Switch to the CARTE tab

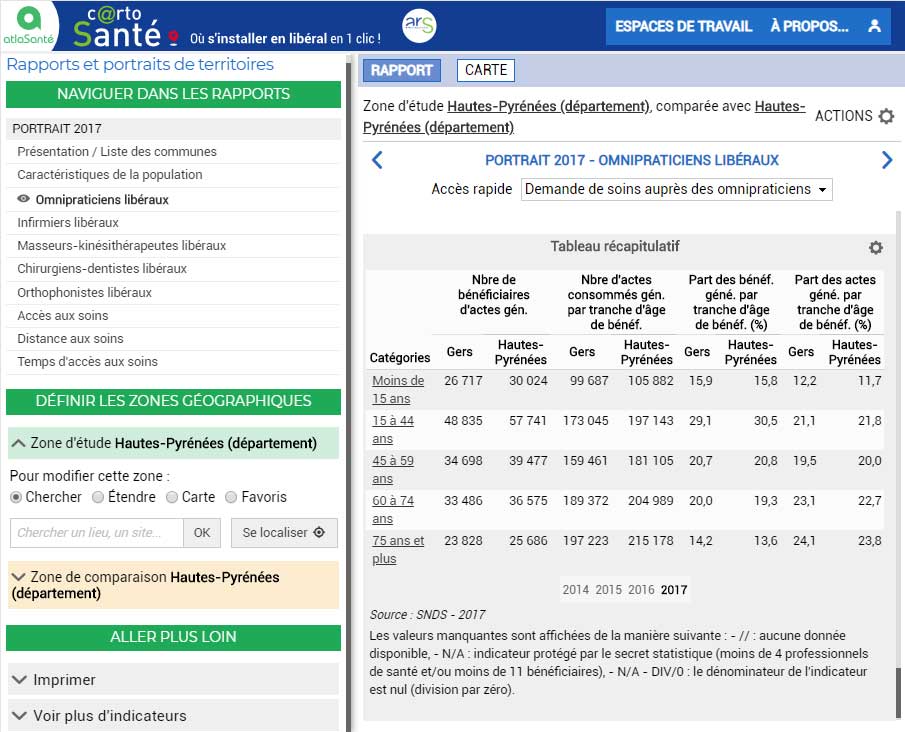(485, 70)
